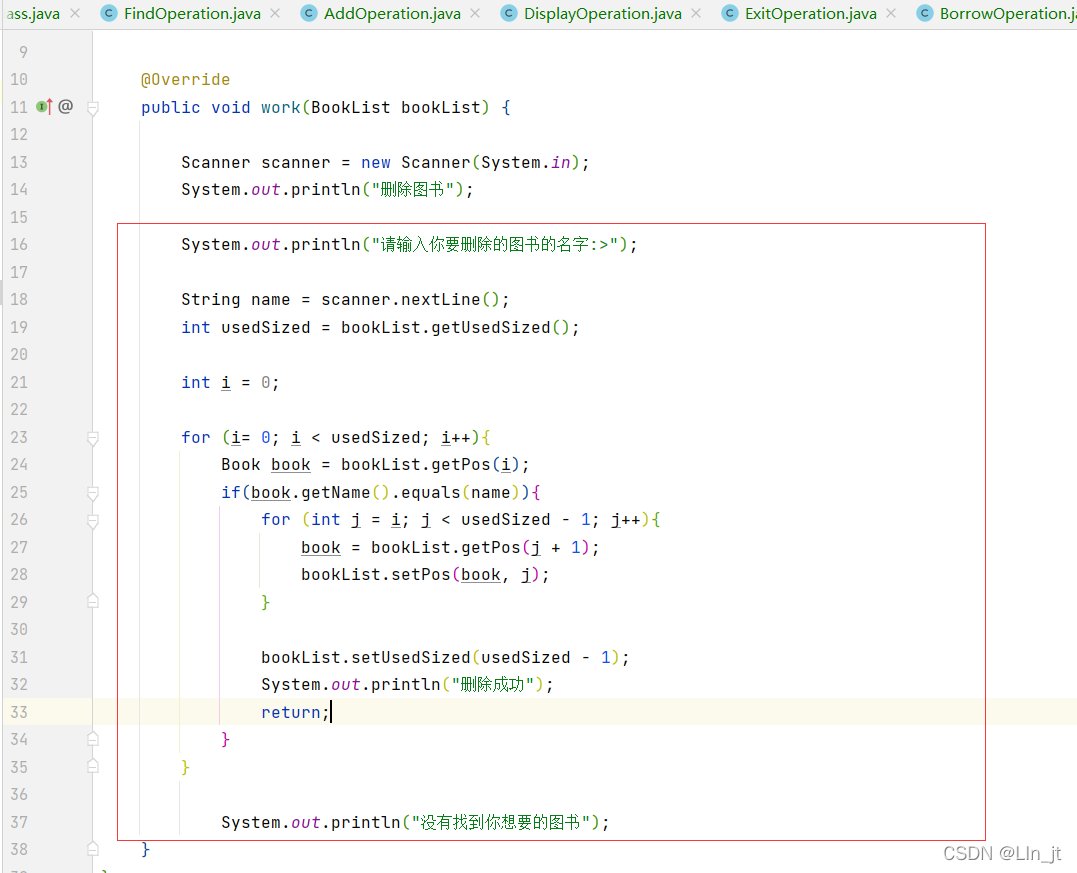Collapse the work method fold on line 11
This screenshot has height=873, width=1077.
point(93,108)
